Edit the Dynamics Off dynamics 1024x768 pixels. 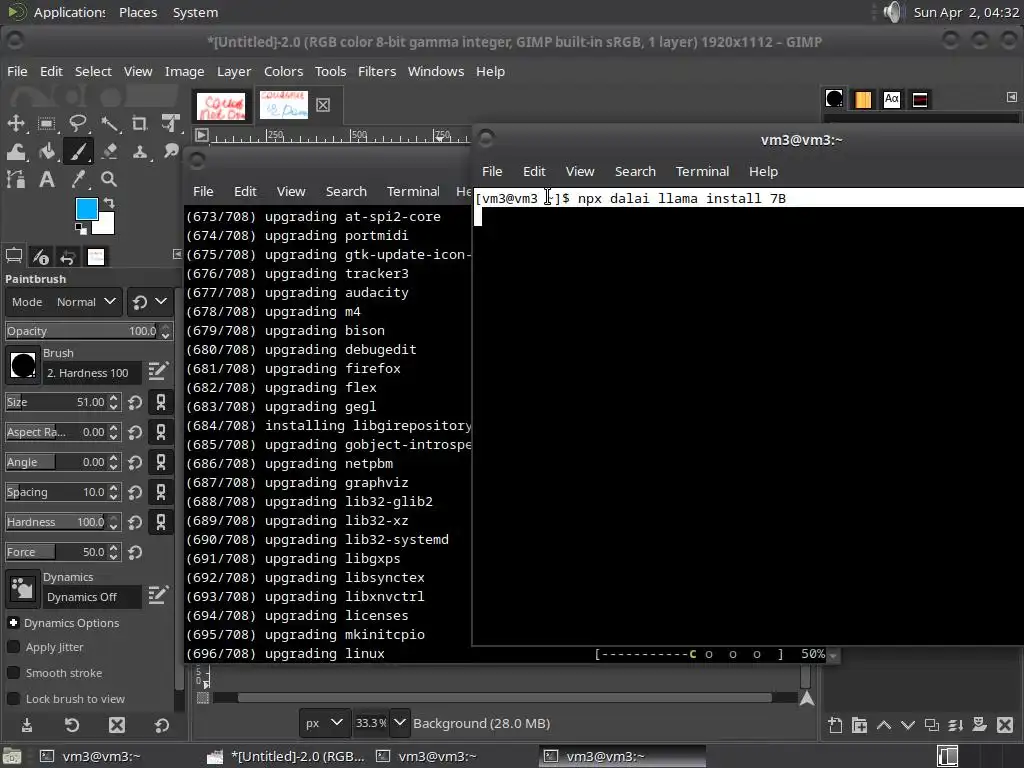pyautogui.click(x=158, y=595)
